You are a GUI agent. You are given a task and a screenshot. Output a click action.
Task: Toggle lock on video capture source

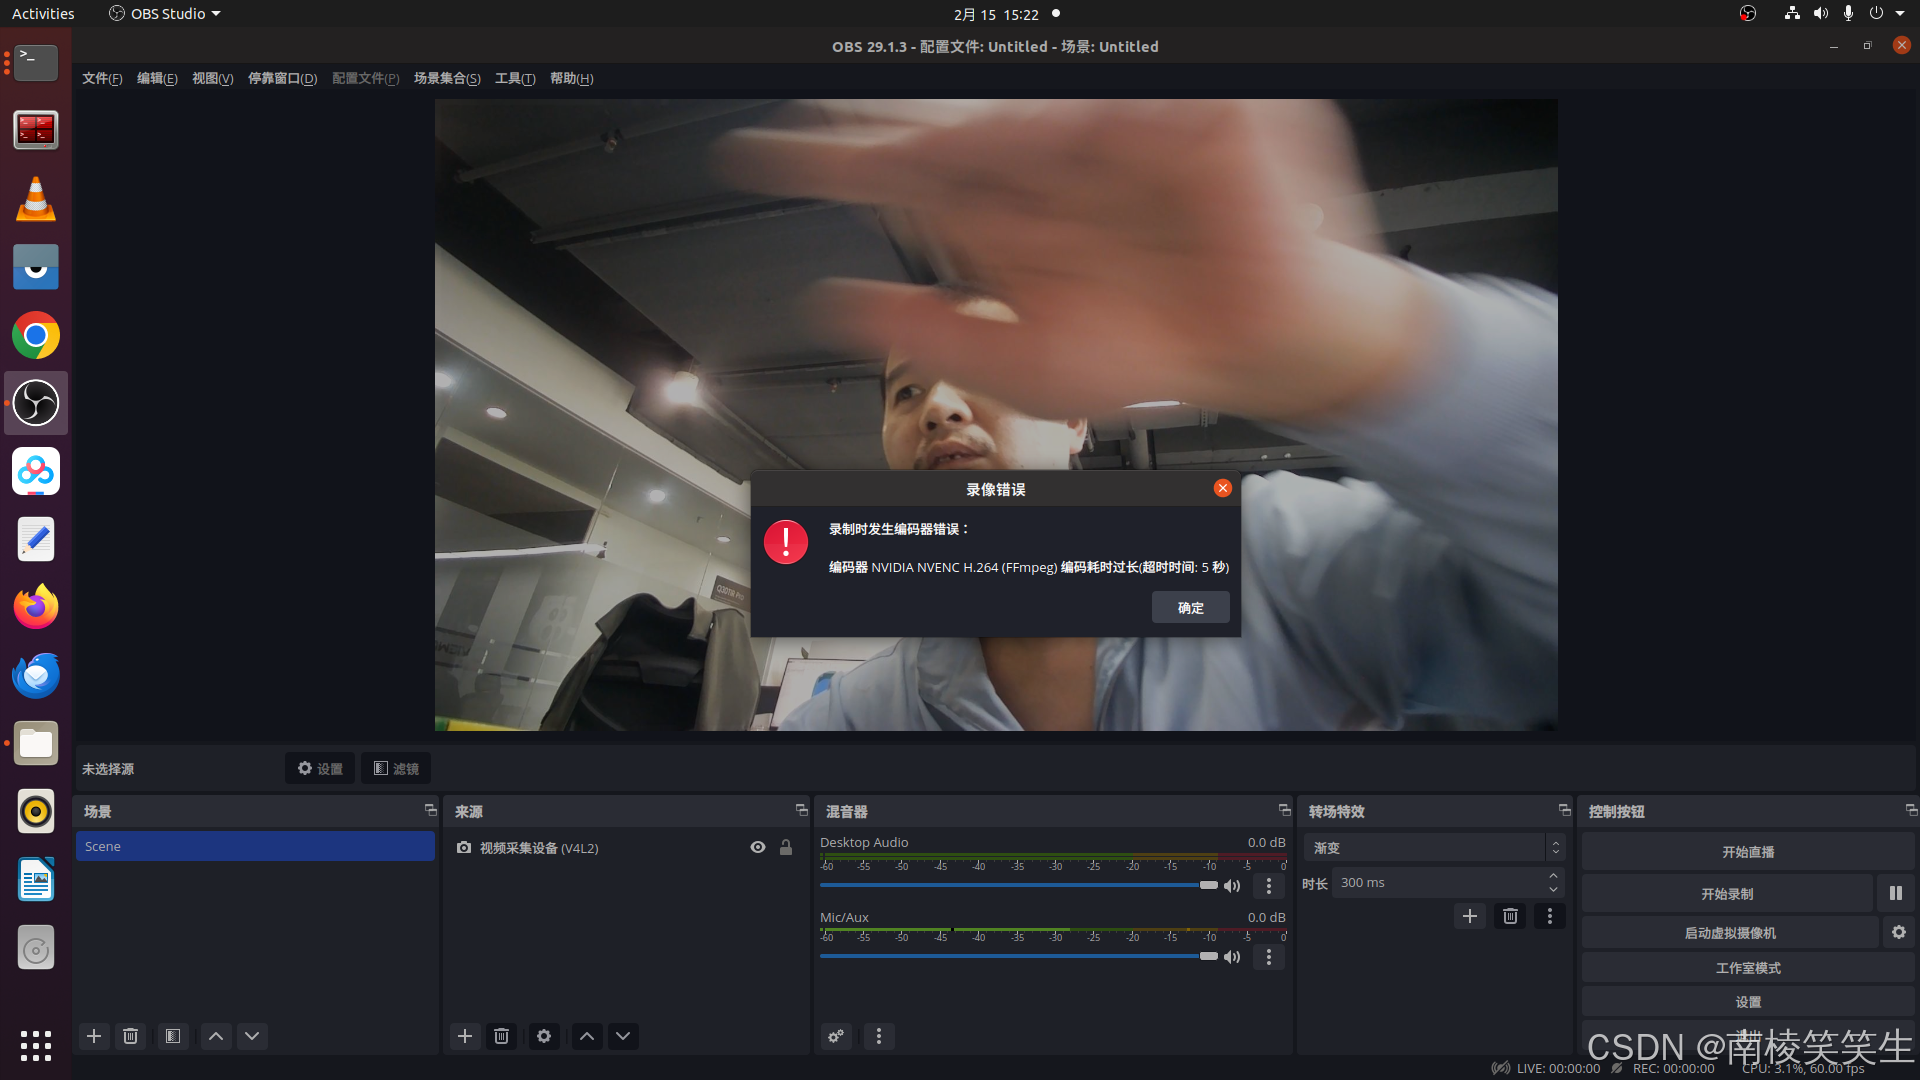pyautogui.click(x=786, y=847)
